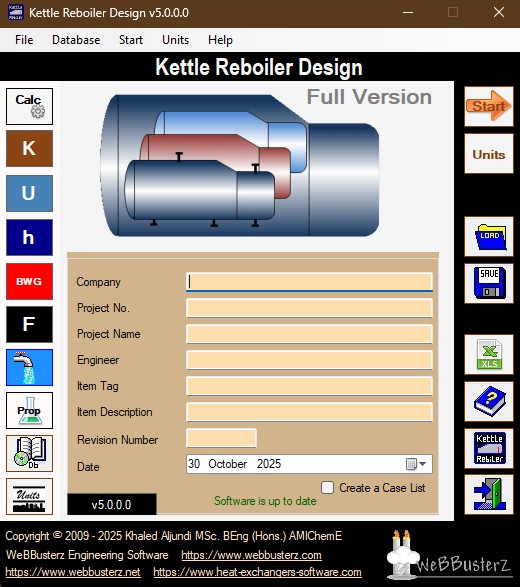Viewport: 520px width, 587px height.
Task: Open the webbusterz.com link
Action: (251, 555)
